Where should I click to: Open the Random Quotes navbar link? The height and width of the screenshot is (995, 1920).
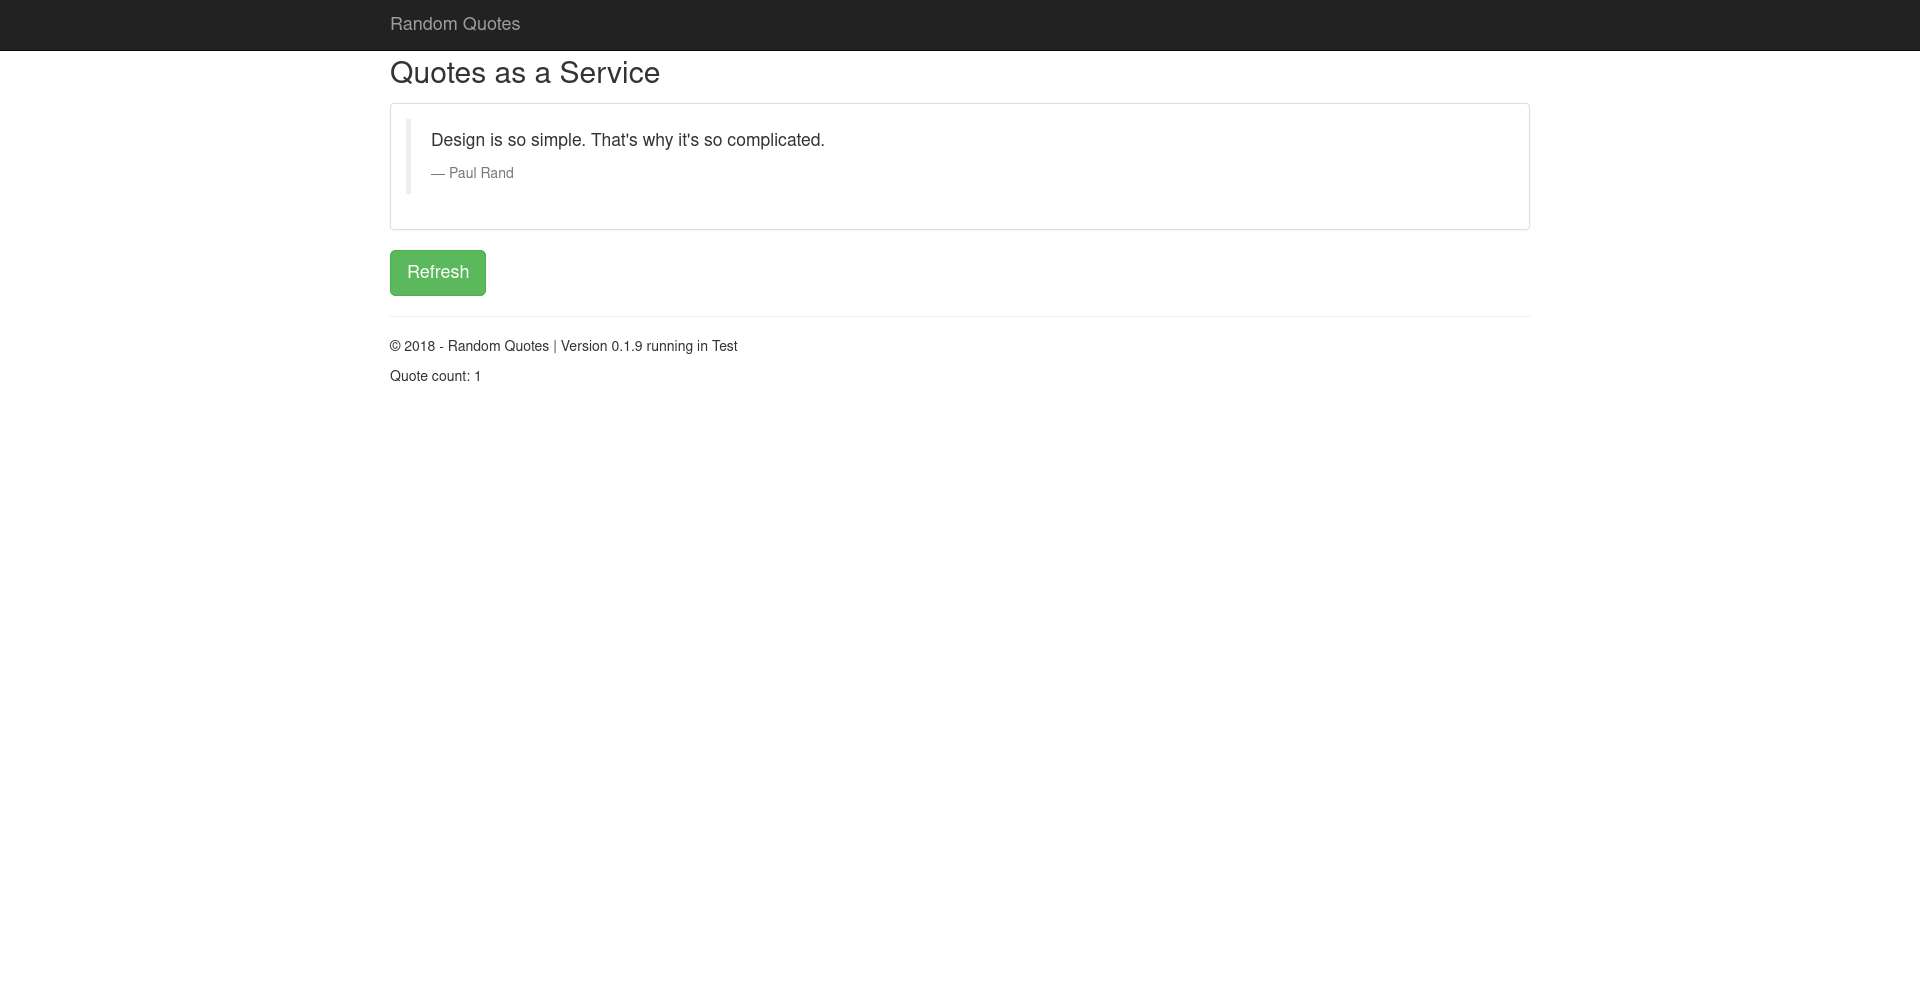click(x=455, y=24)
